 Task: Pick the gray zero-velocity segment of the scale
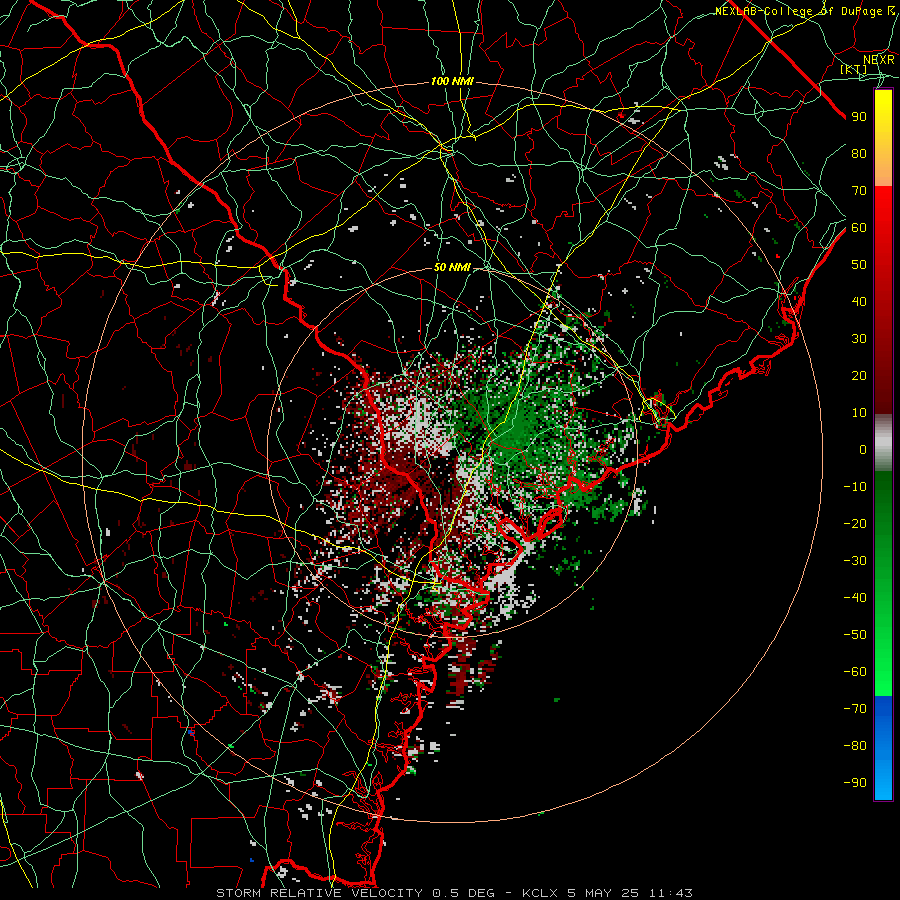(x=883, y=443)
